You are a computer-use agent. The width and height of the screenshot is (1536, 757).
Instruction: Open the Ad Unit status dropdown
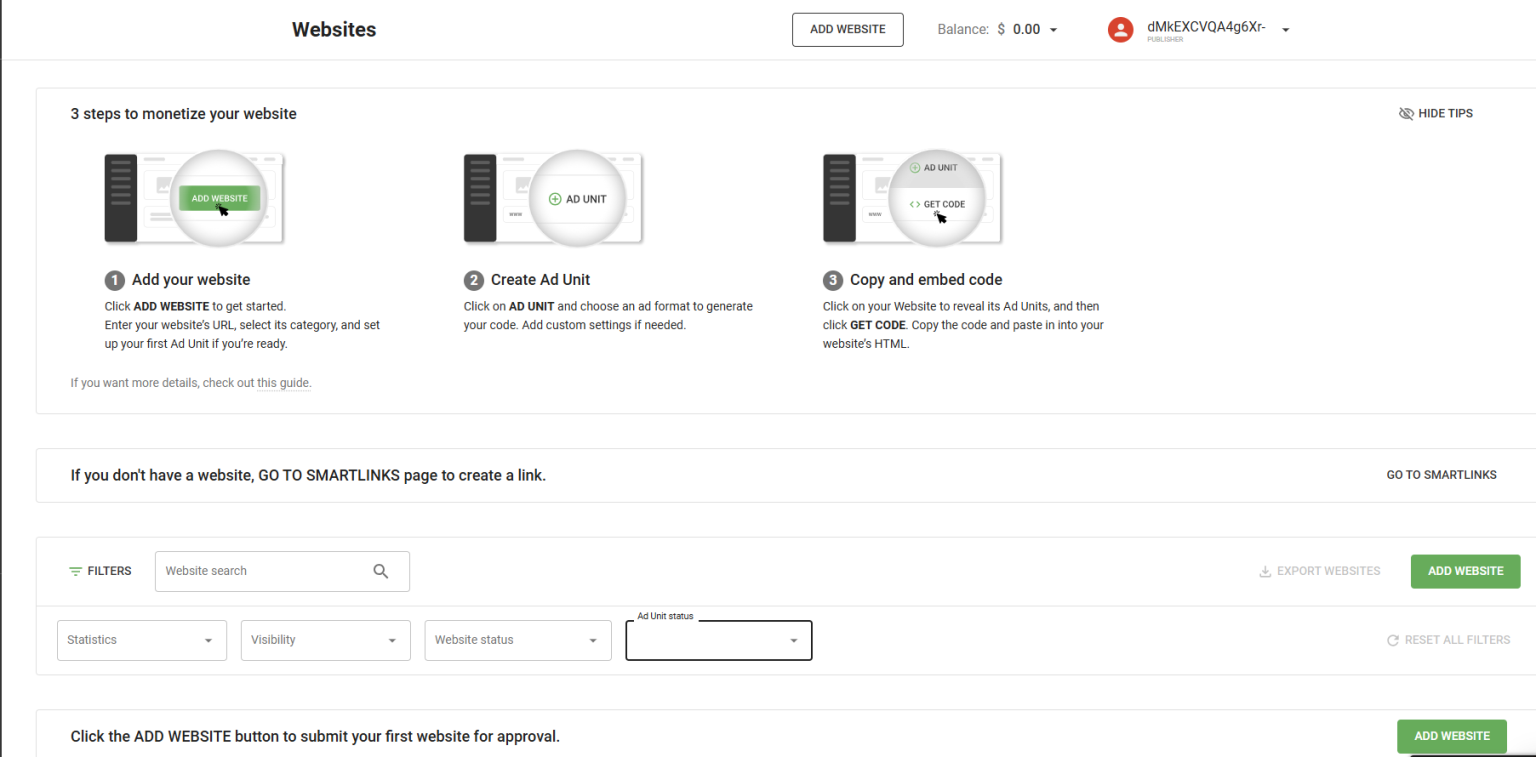(x=718, y=640)
